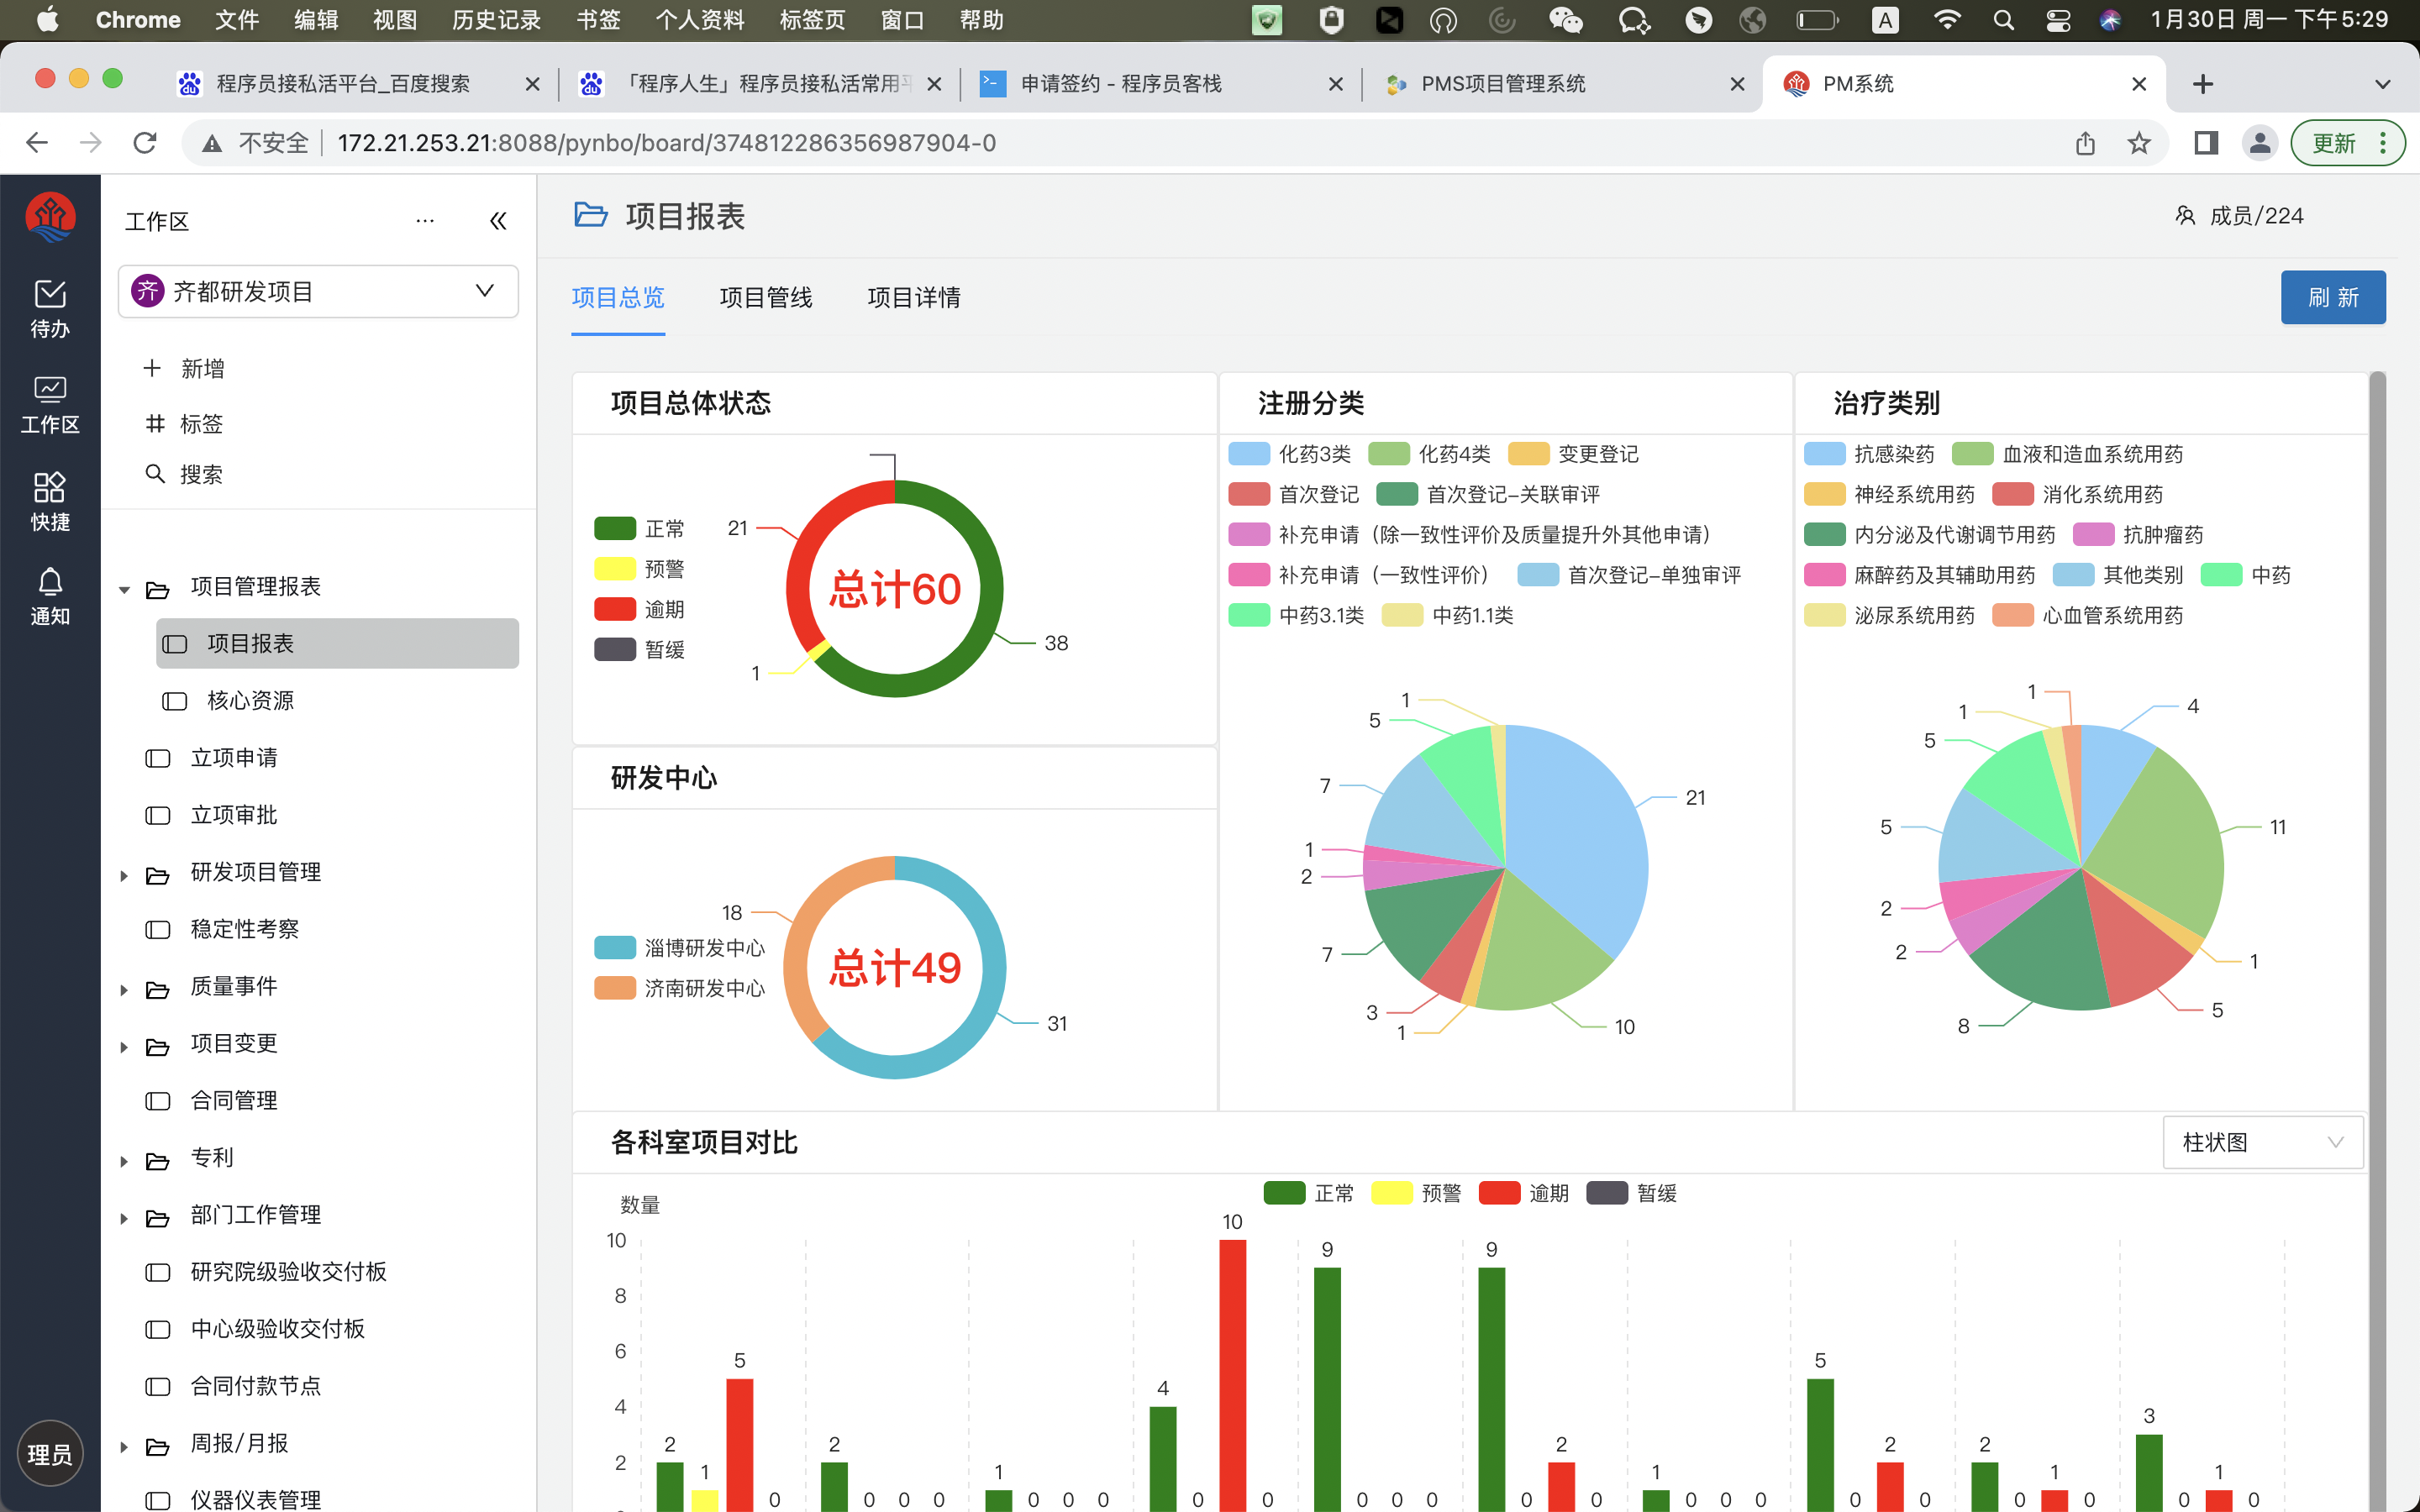Expand the 周报/月报 tree folder

(x=124, y=1447)
